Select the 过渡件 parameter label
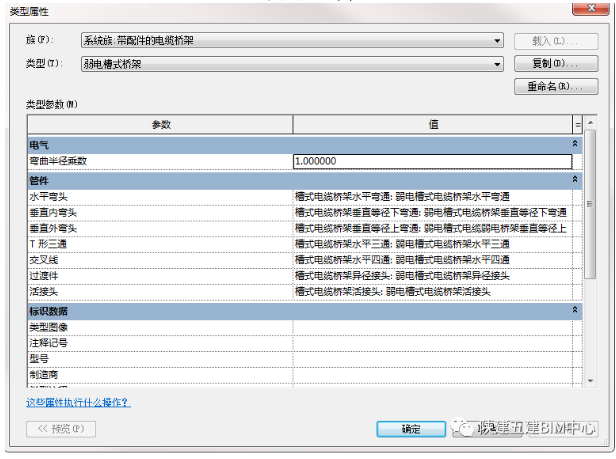Viewport: 616px width, 459px height. (44, 276)
